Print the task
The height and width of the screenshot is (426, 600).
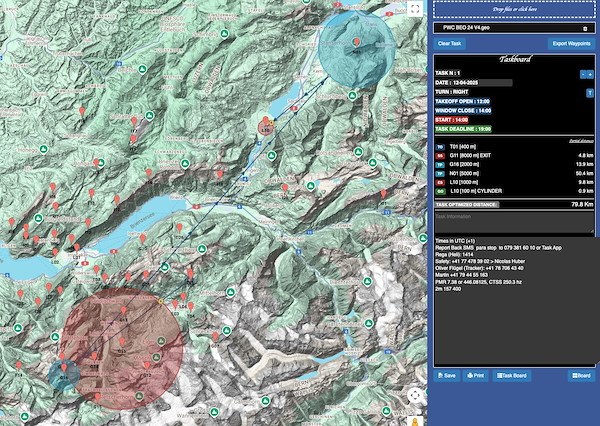click(x=475, y=376)
